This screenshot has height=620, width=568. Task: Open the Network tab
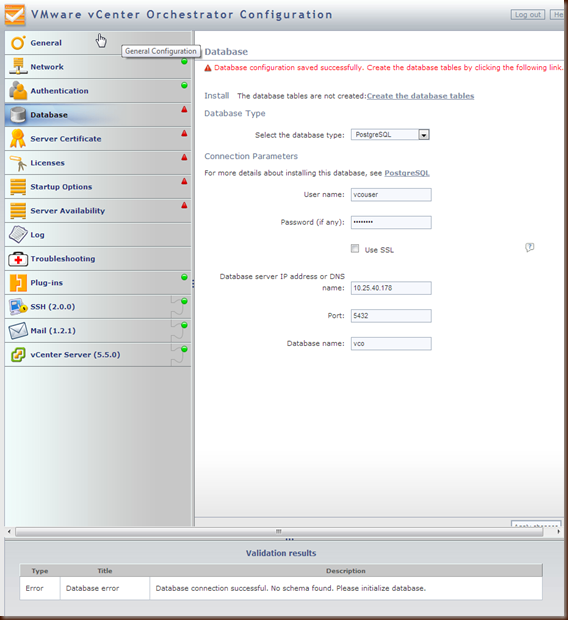(98, 66)
